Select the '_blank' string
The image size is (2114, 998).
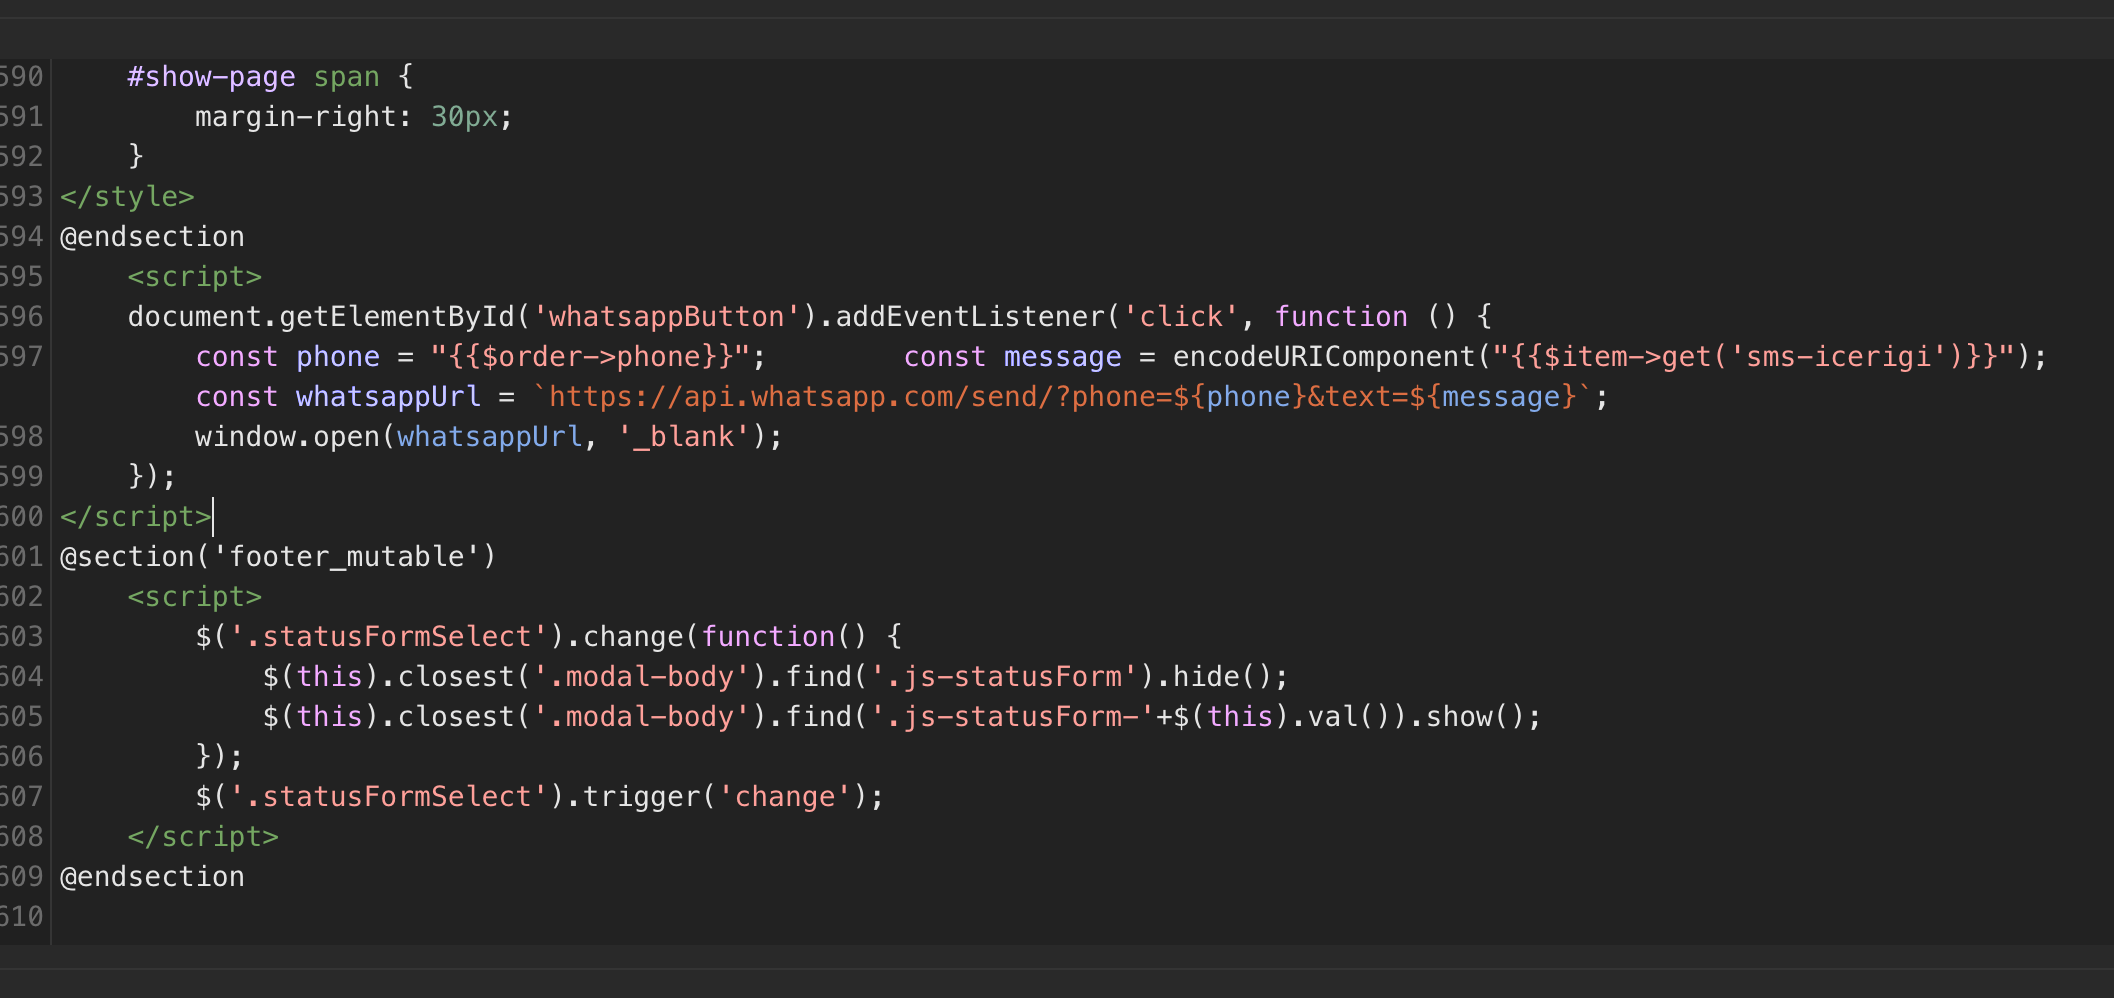(684, 437)
